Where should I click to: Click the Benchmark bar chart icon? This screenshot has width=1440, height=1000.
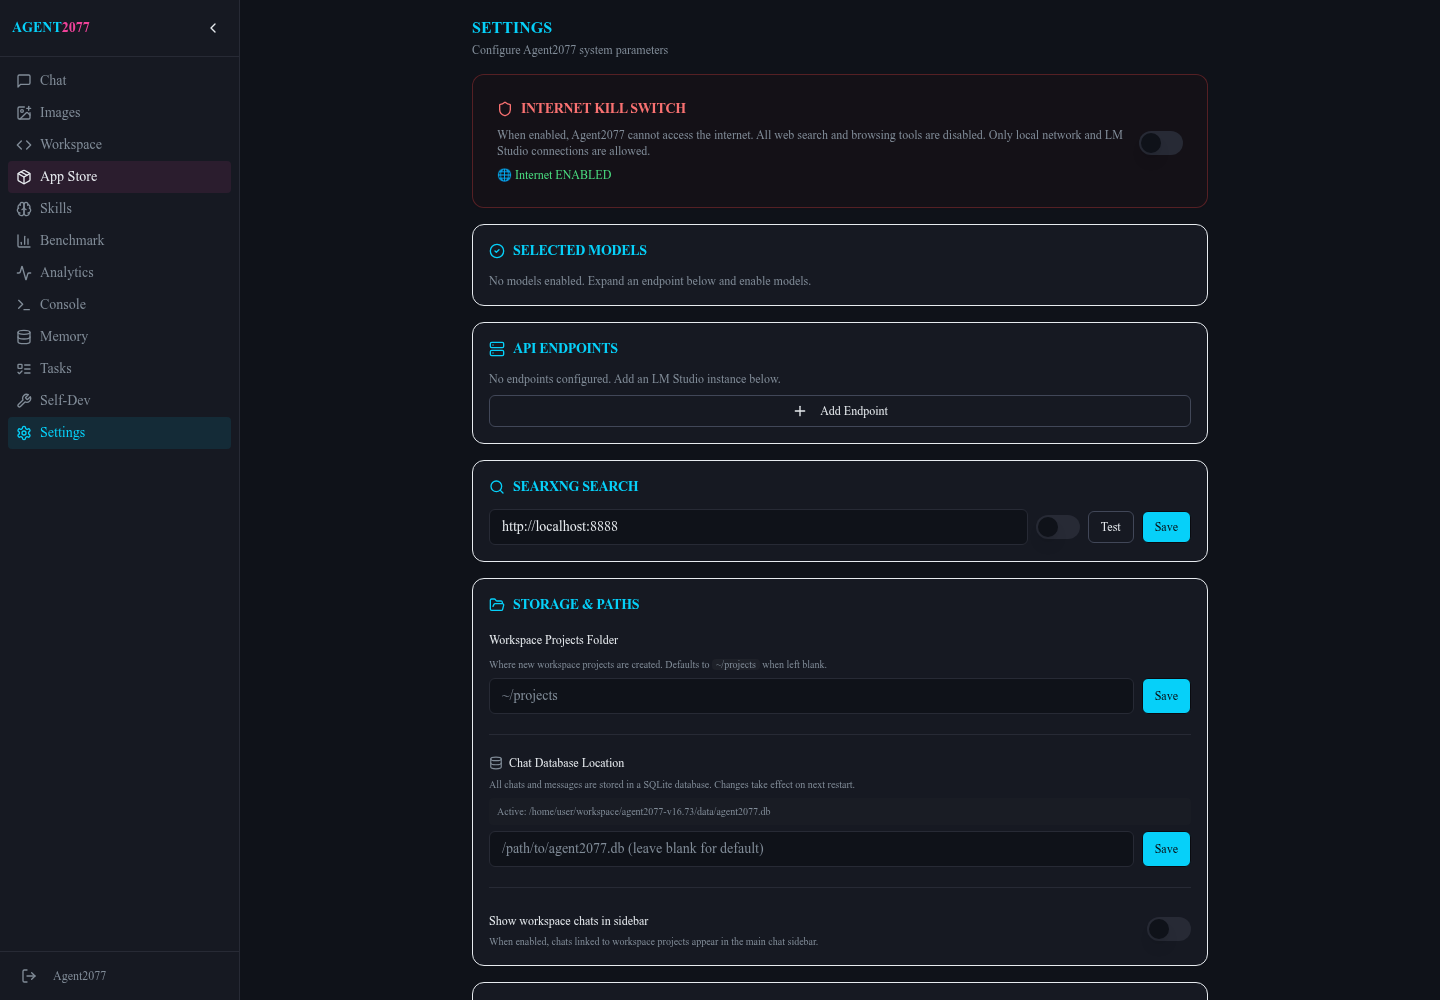(24, 241)
